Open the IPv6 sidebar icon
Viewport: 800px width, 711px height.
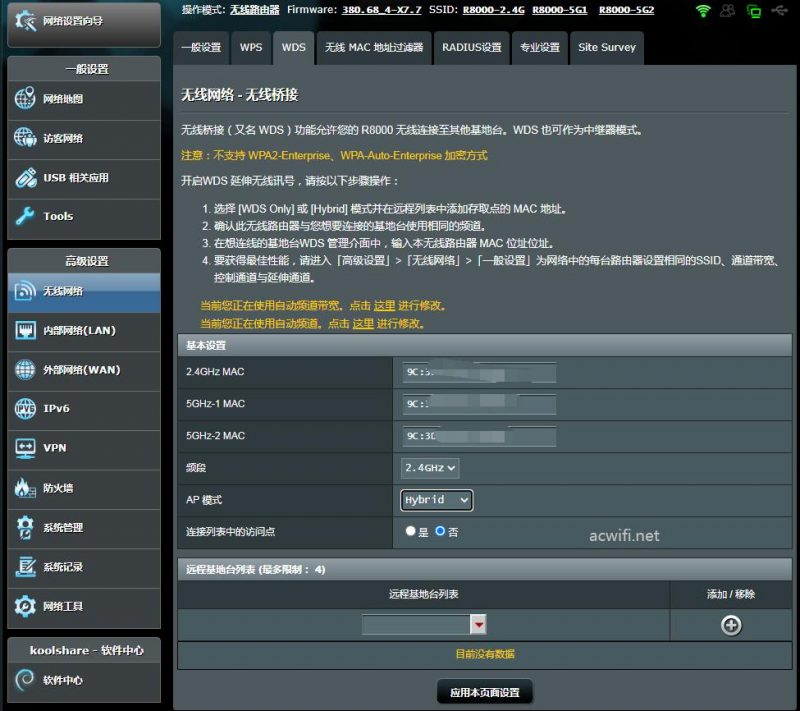click(x=25, y=408)
